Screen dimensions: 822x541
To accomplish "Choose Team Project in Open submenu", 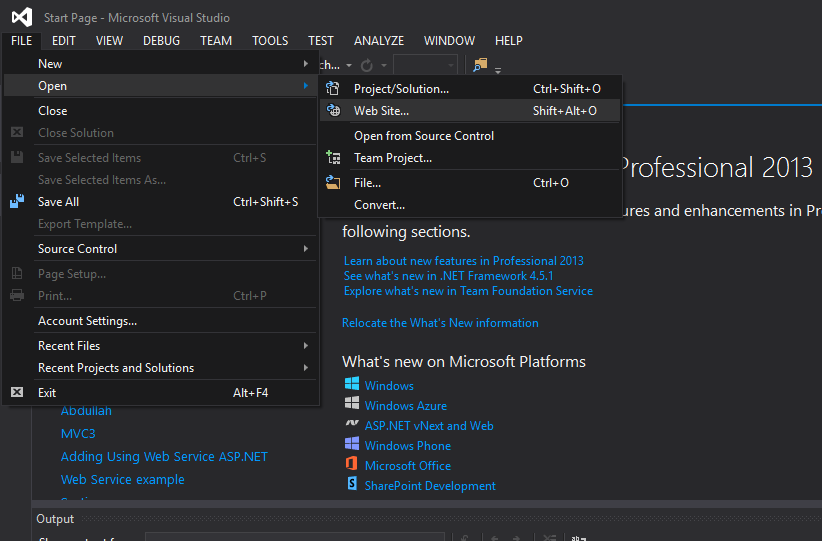I will 470,157.
